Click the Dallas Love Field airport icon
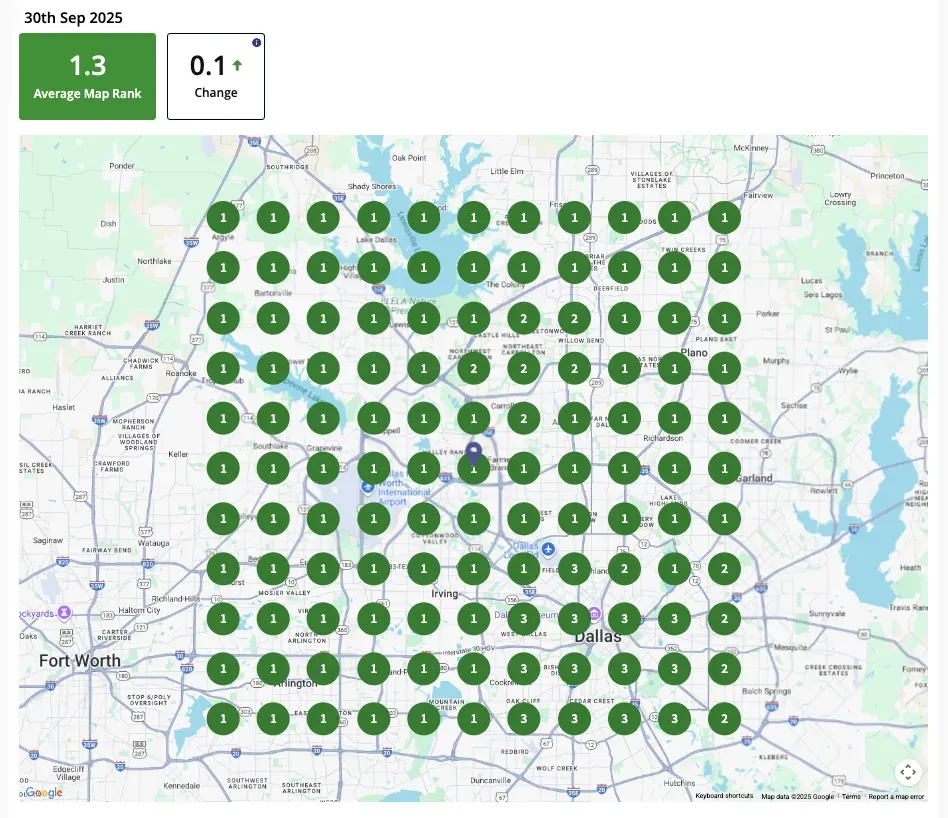This screenshot has width=948, height=818. tap(548, 549)
